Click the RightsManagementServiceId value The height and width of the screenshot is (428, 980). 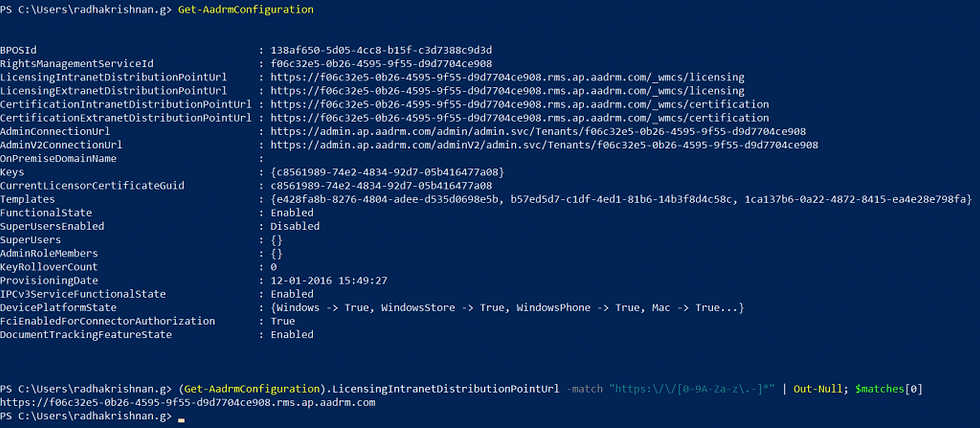(x=381, y=64)
